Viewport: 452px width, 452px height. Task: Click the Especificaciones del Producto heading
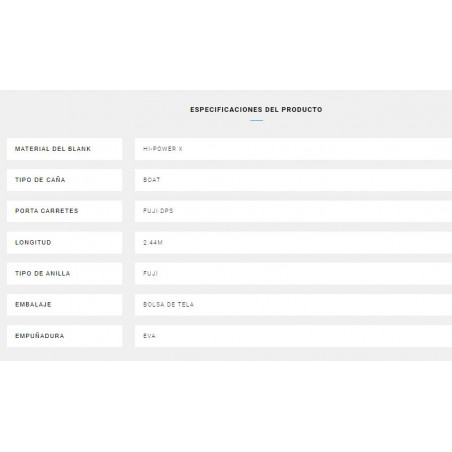click(256, 109)
